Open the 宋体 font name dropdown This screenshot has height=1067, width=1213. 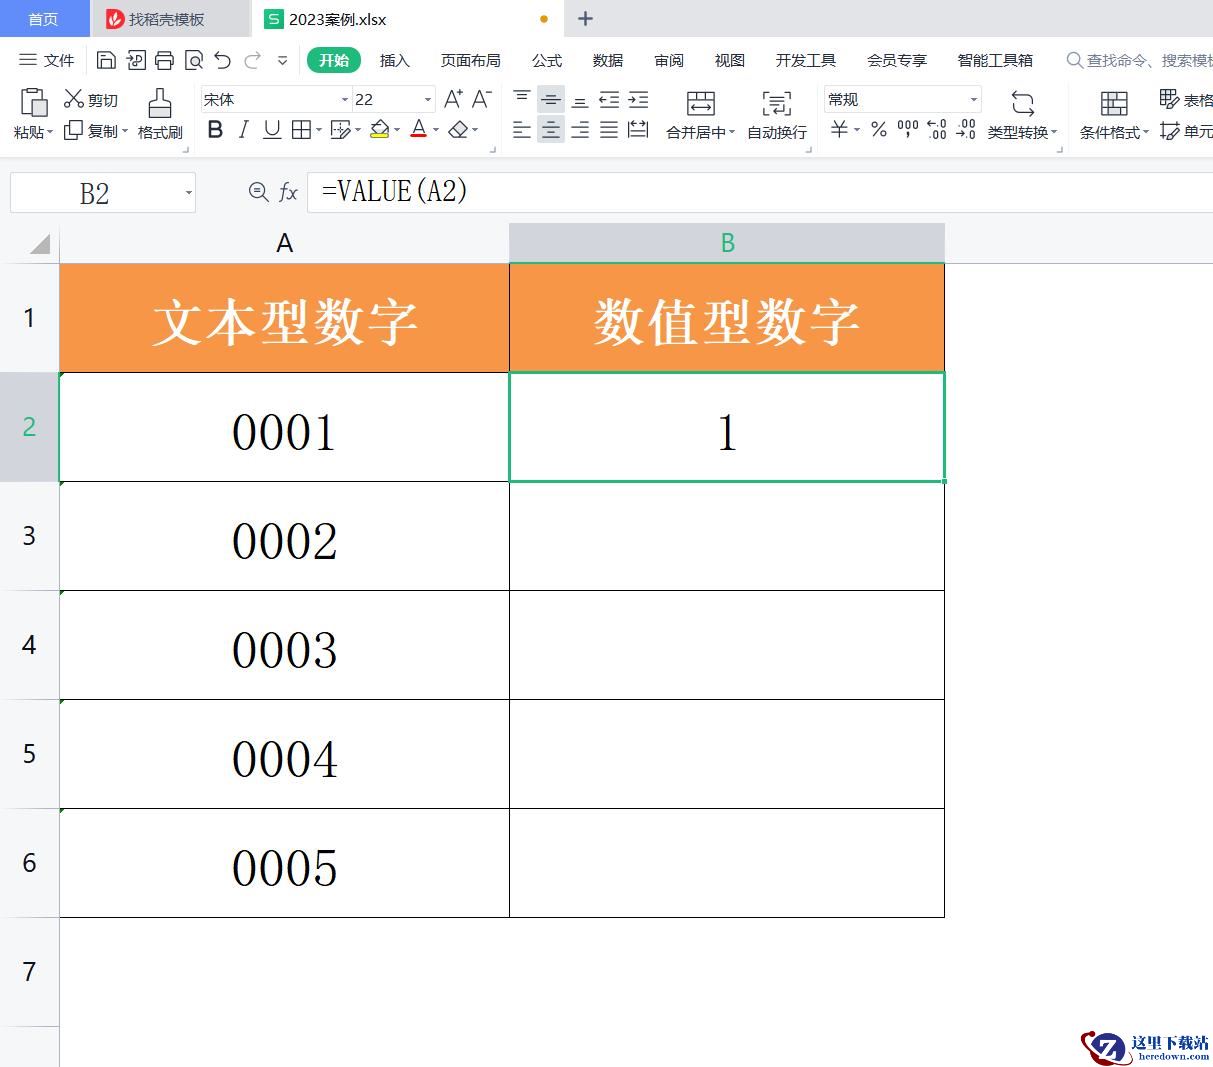pyautogui.click(x=345, y=99)
